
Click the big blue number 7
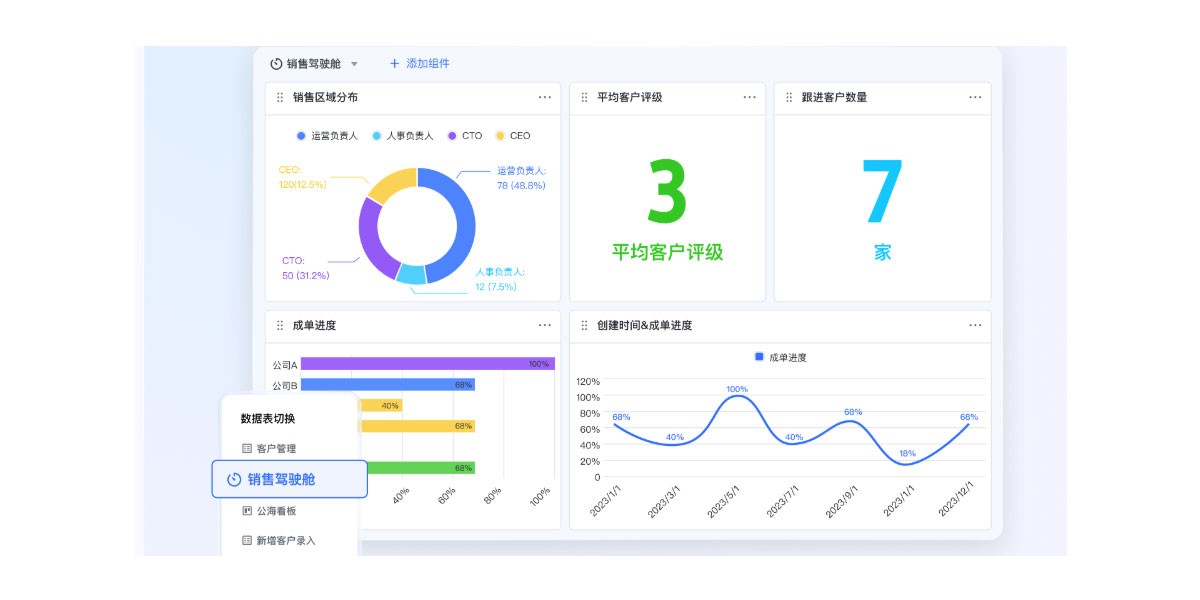click(882, 191)
